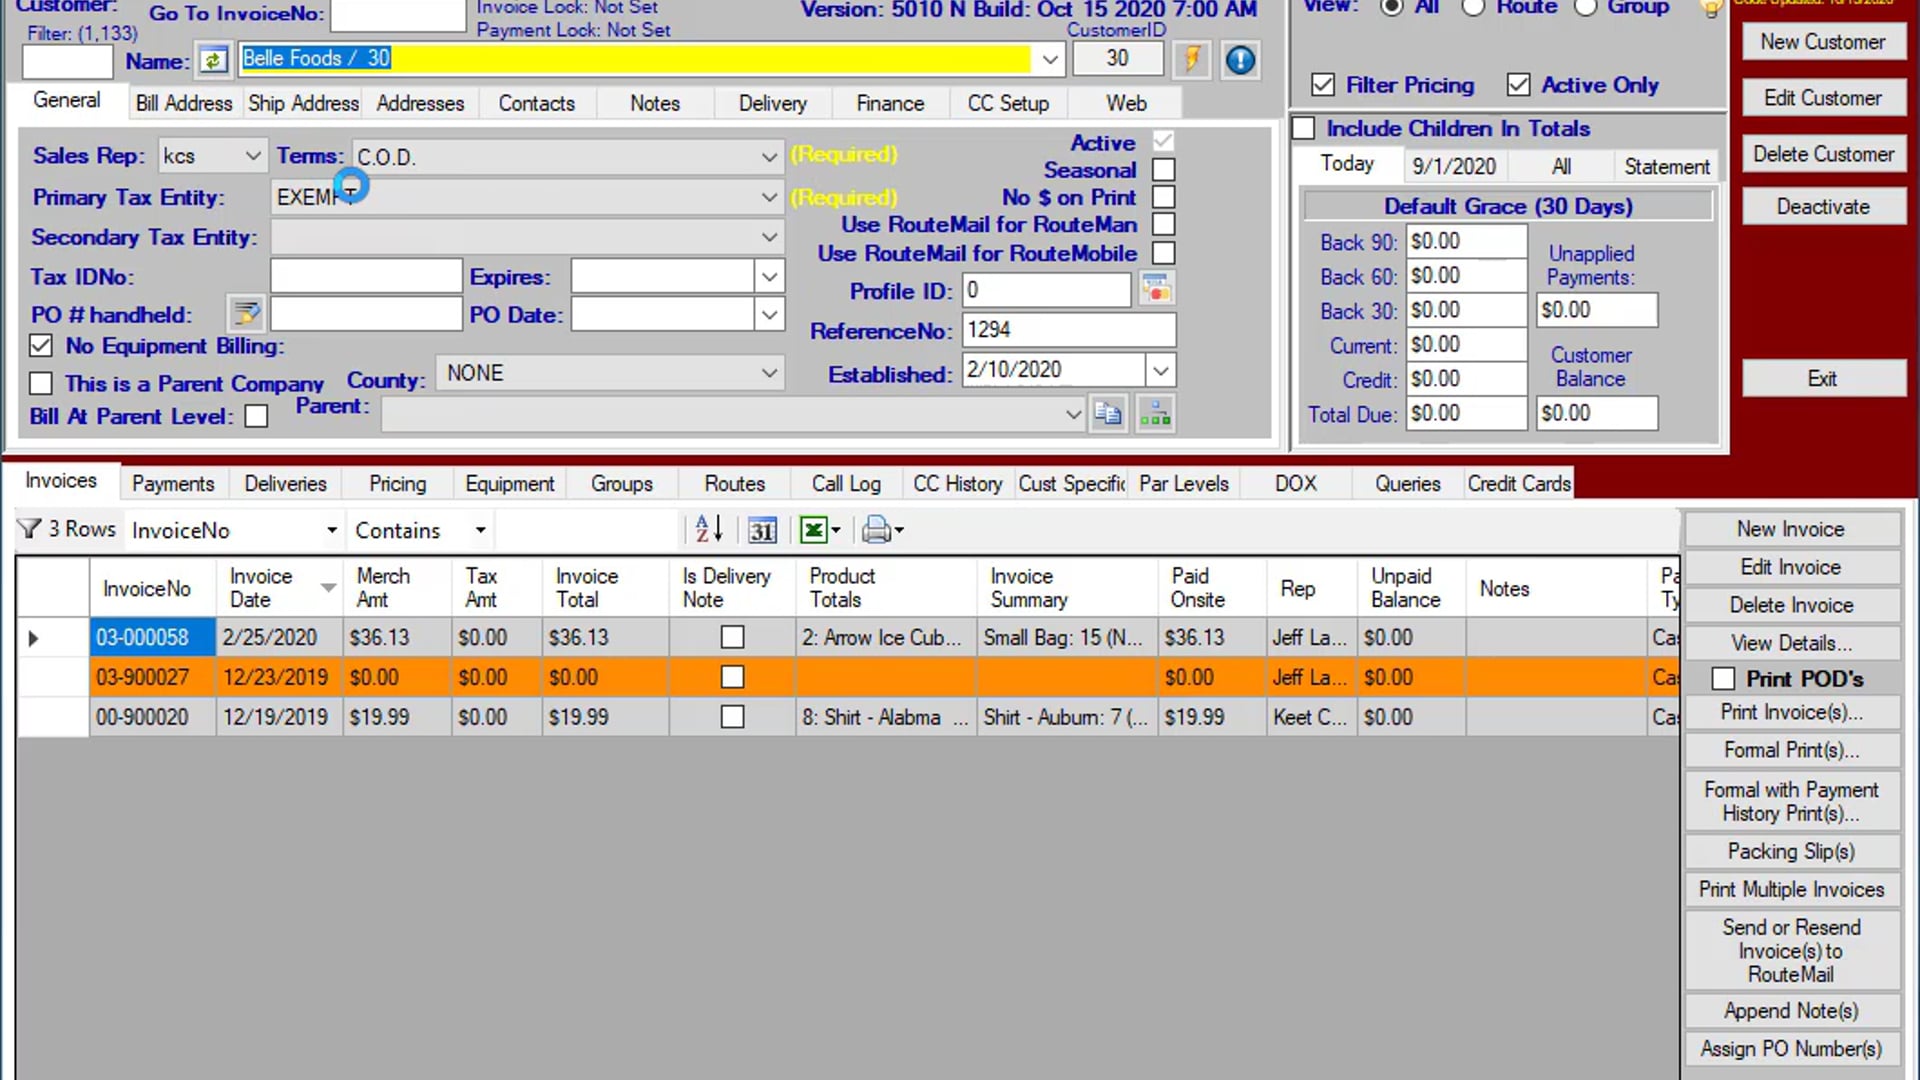Click the copy parent icon beside Parent field

click(1108, 413)
